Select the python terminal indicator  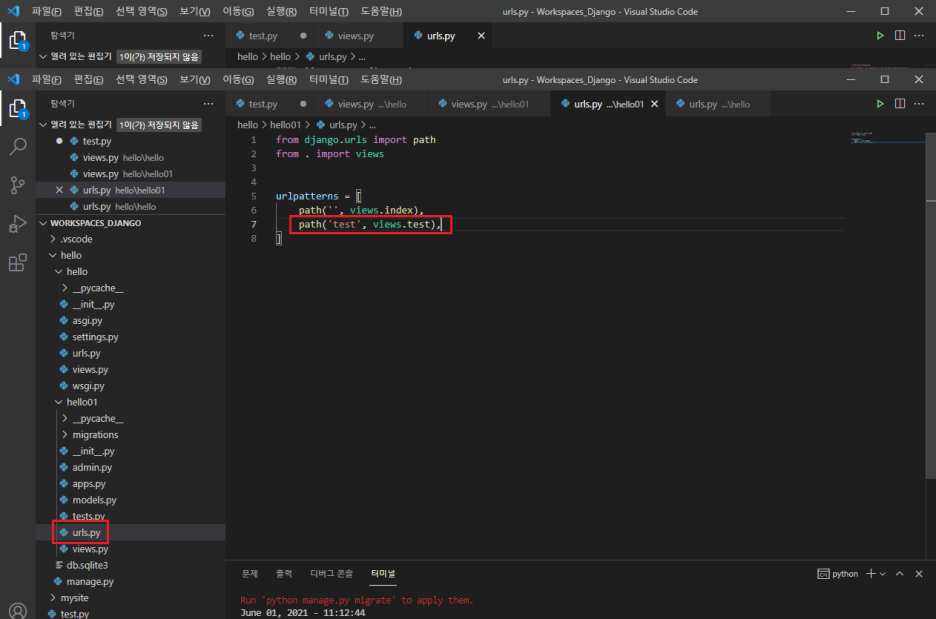click(x=838, y=574)
